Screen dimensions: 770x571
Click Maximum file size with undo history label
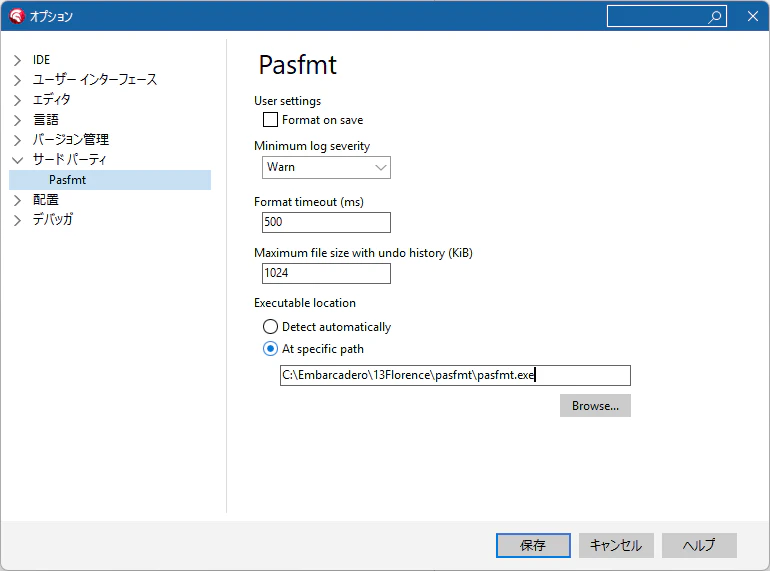[x=363, y=253]
